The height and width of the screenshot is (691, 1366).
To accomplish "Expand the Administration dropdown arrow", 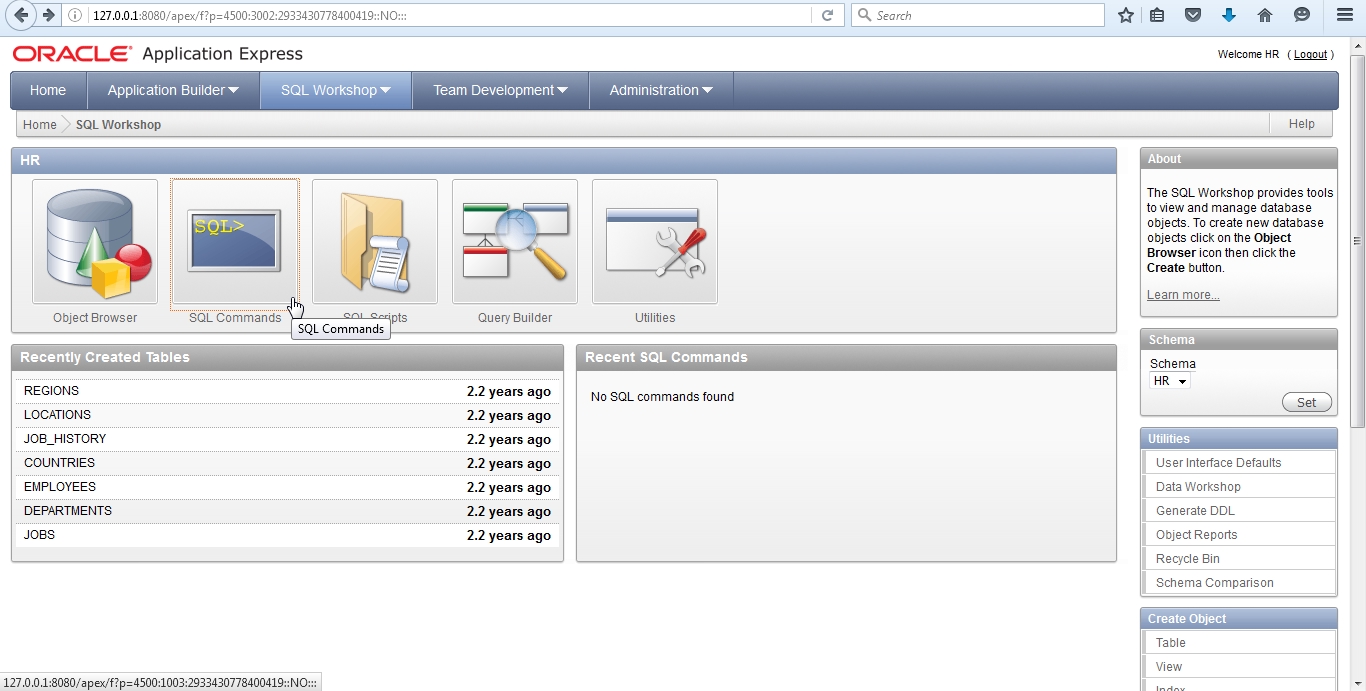I will point(707,90).
